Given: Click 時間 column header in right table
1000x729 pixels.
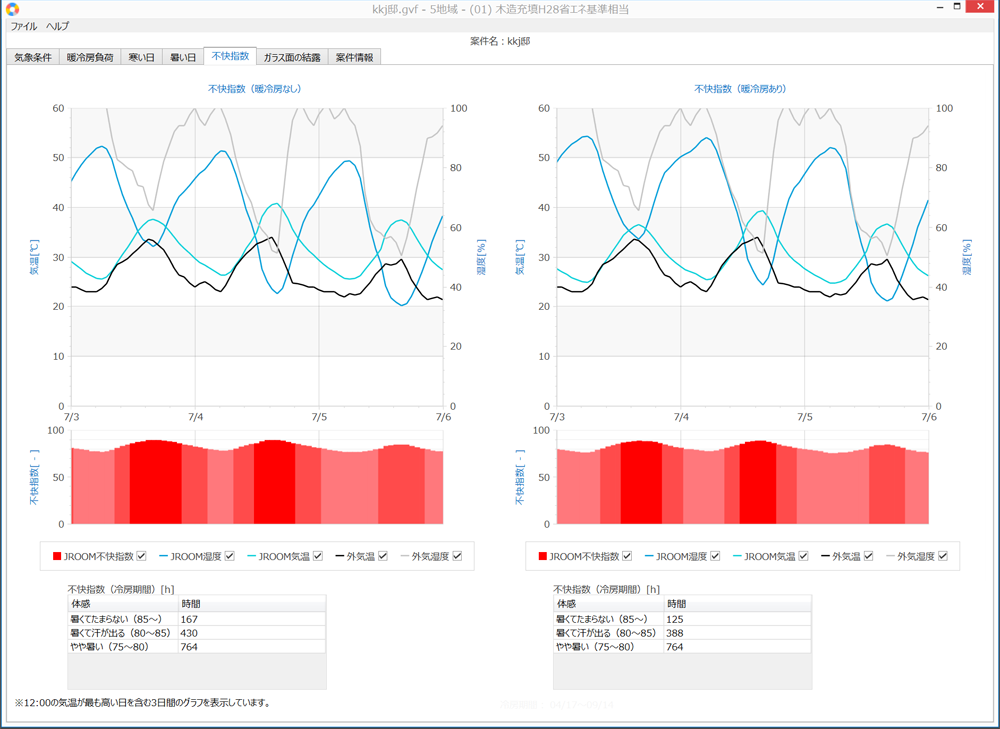Looking at the screenshot, I should [x=738, y=603].
